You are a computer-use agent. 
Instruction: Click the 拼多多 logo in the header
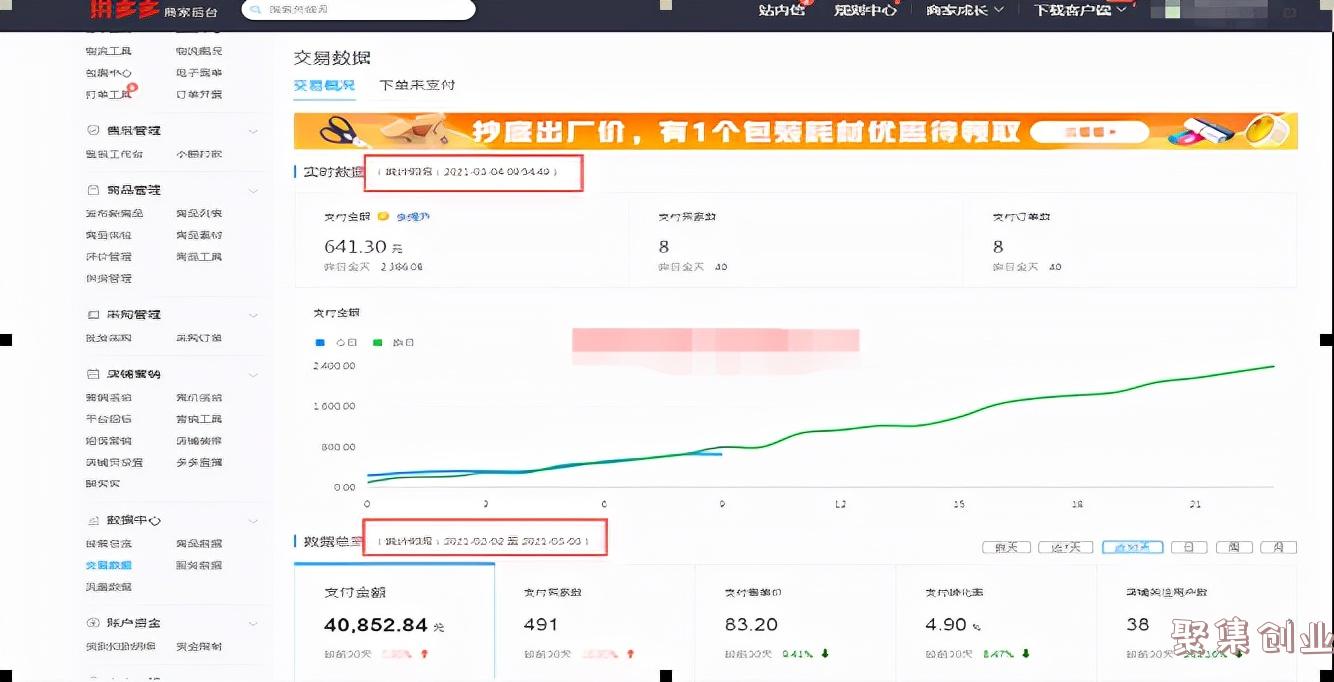tap(124, 9)
